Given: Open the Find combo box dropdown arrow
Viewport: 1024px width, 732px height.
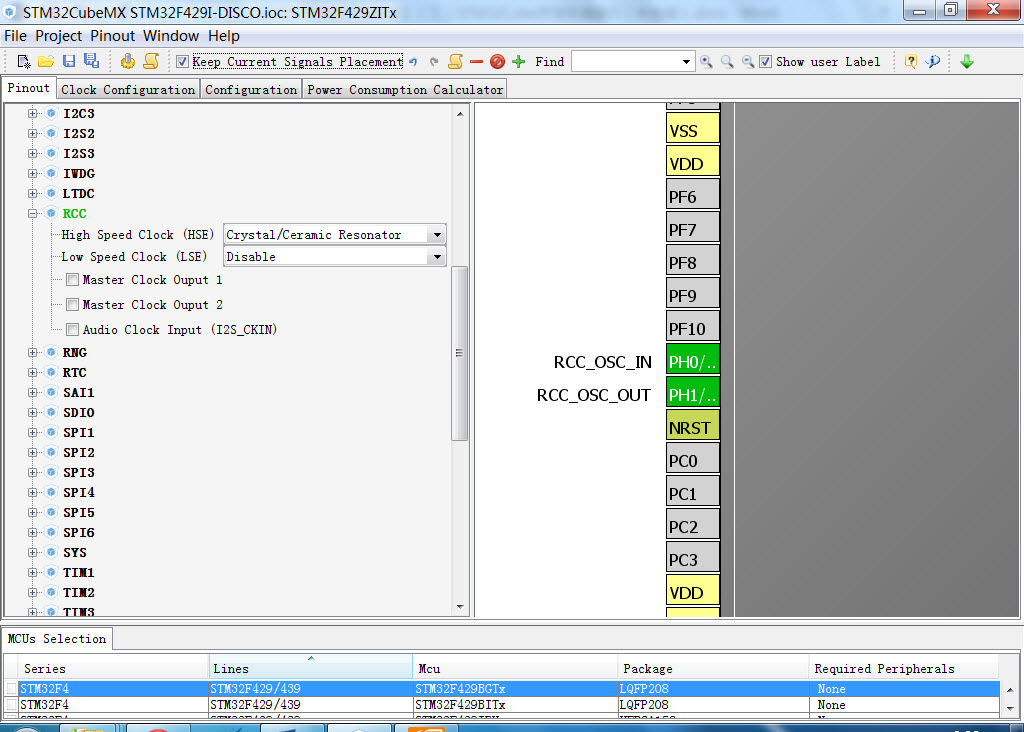Looking at the screenshot, I should (686, 62).
